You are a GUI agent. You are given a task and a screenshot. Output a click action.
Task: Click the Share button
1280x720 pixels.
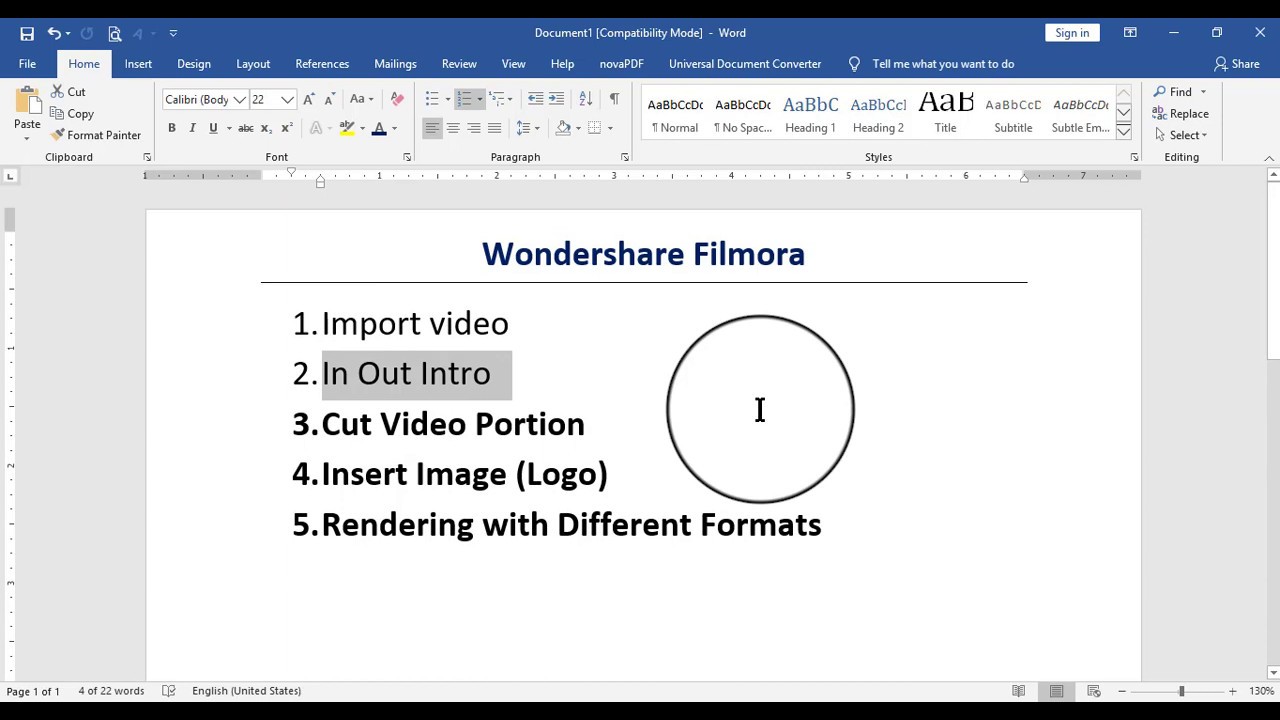click(1237, 64)
